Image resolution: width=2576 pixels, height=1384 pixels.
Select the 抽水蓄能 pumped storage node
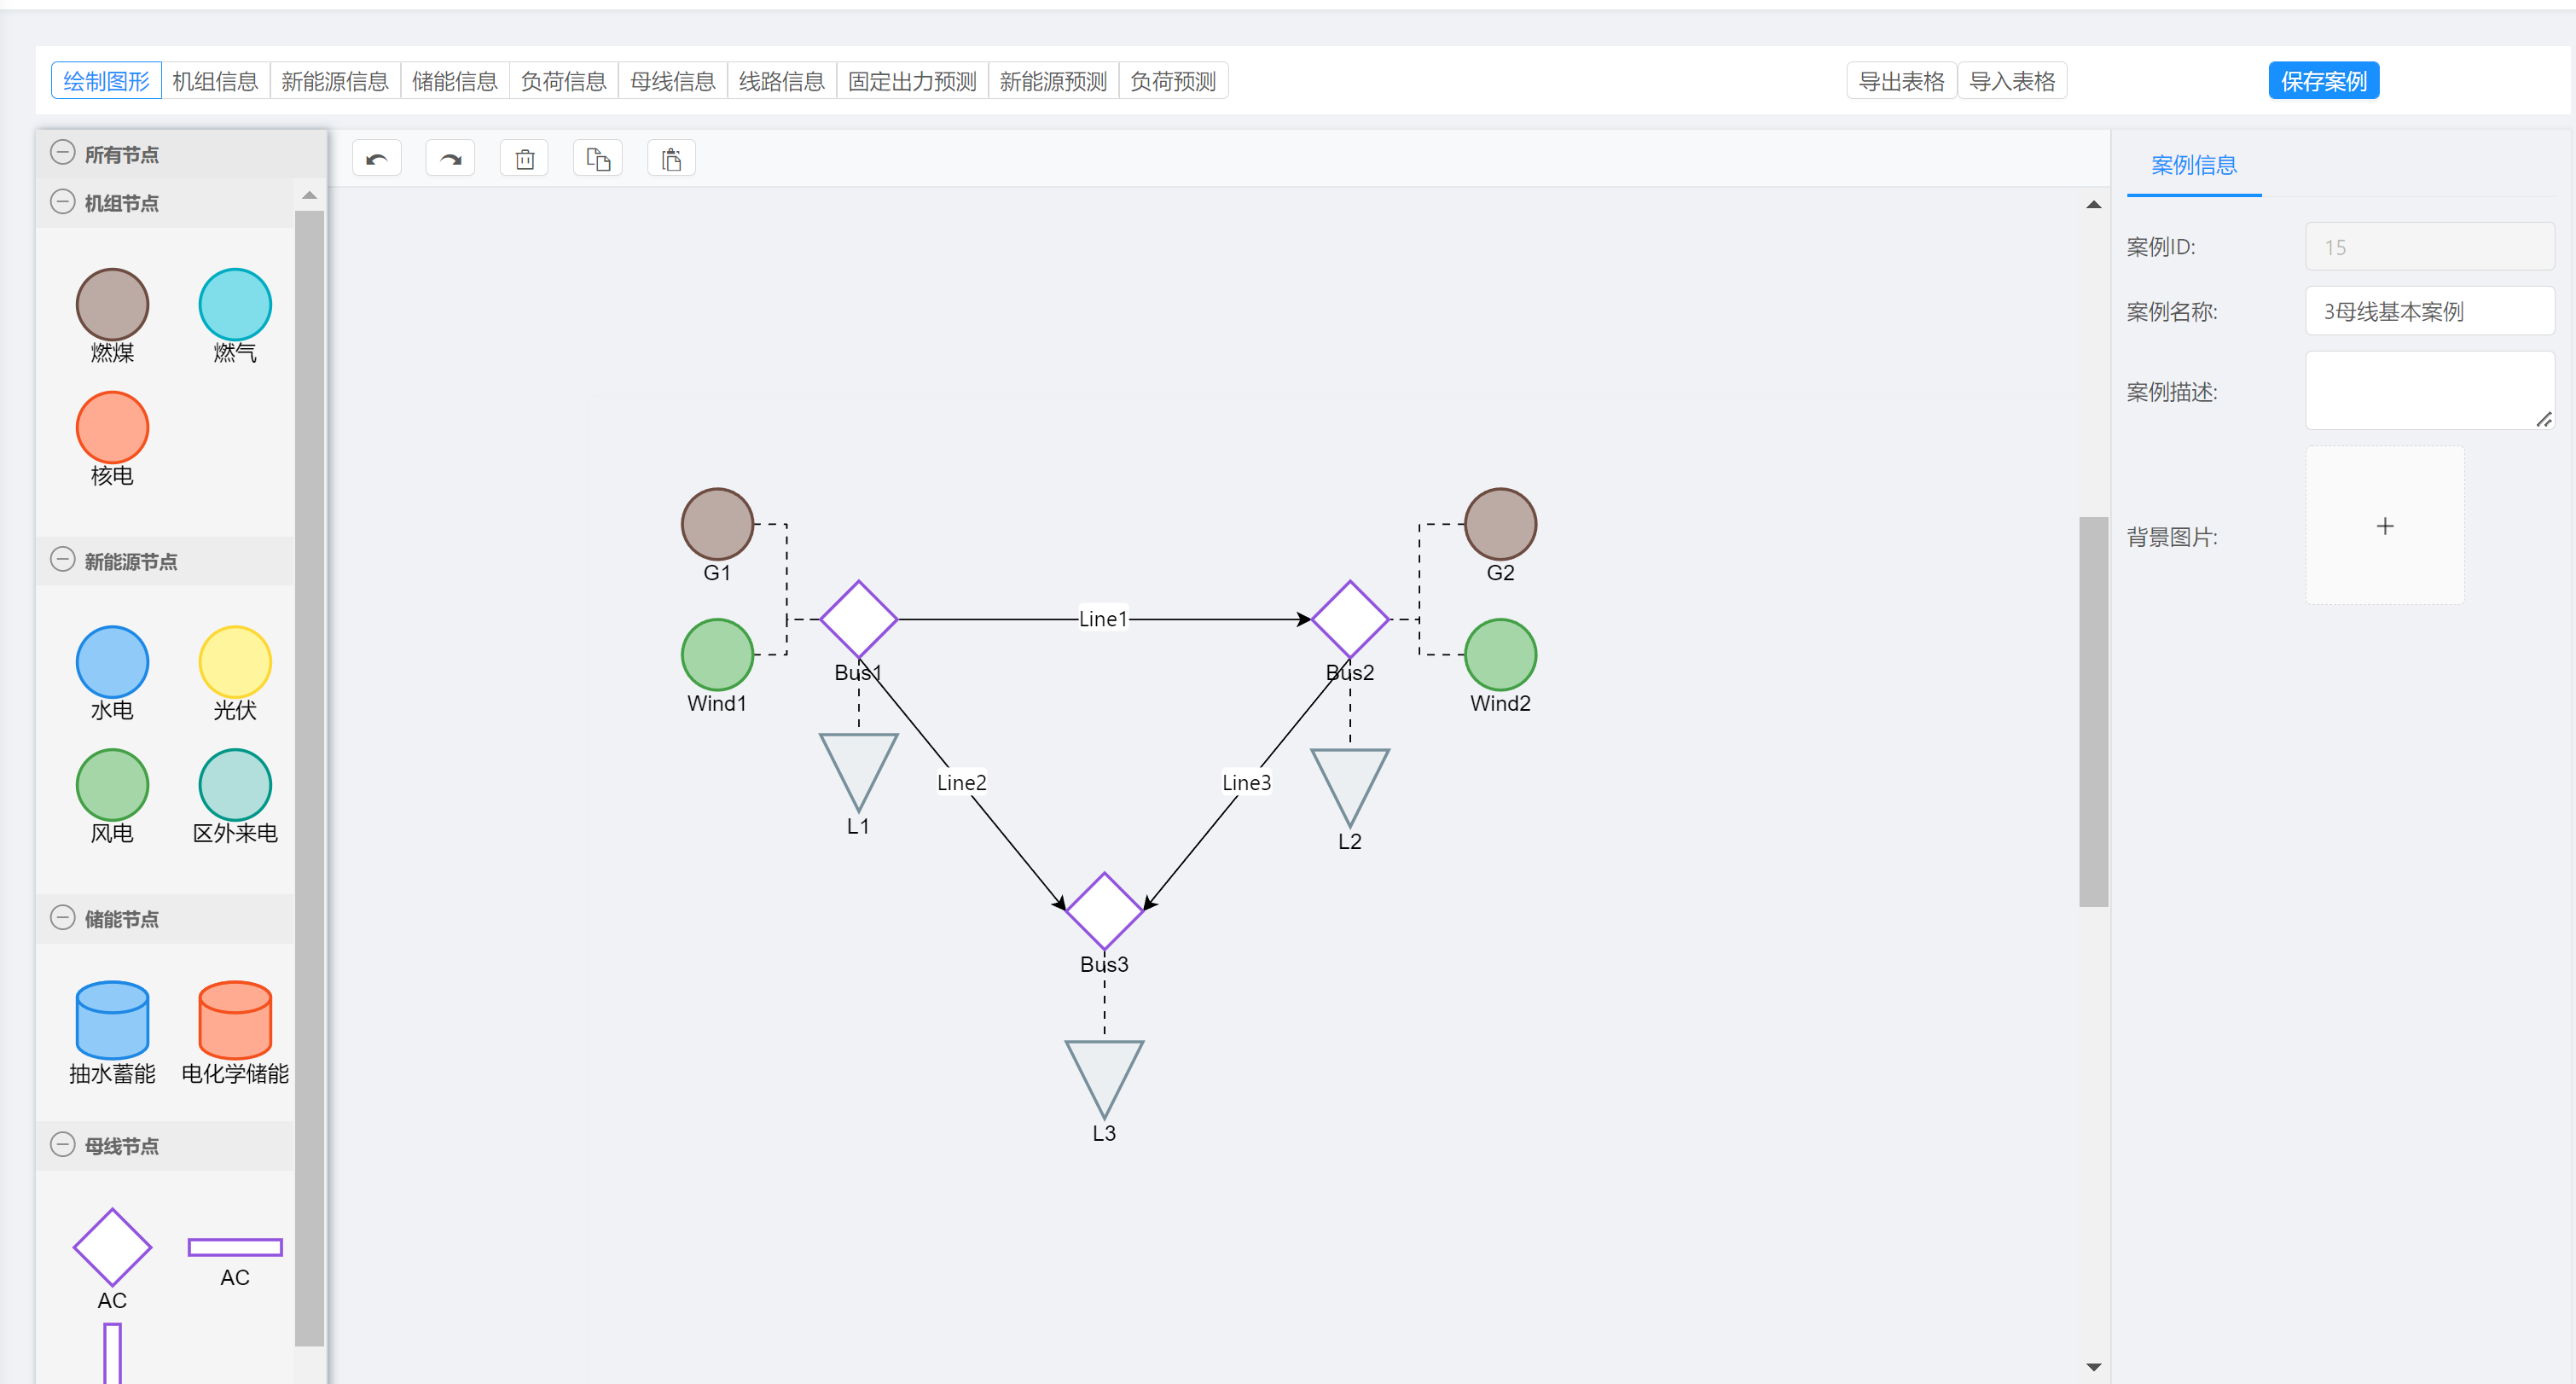112,1020
